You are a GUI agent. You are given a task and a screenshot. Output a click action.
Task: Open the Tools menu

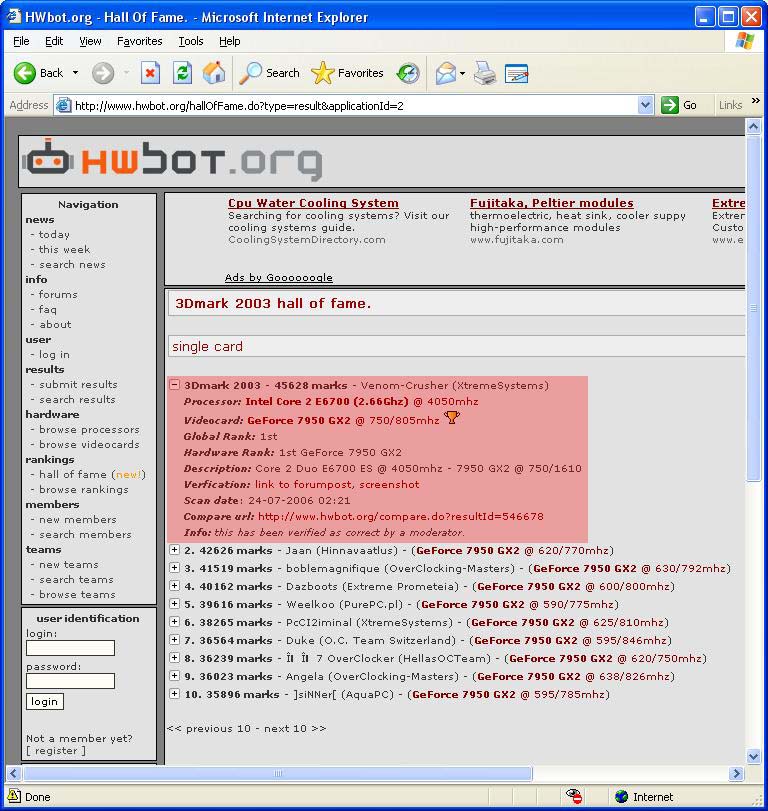(x=191, y=41)
